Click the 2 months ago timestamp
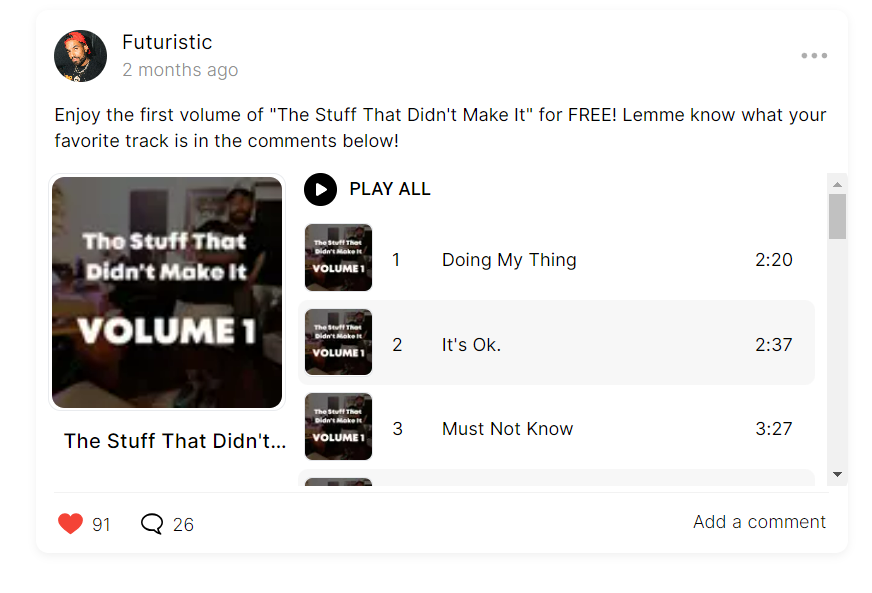Screen dimensions: 872x593 point(180,70)
